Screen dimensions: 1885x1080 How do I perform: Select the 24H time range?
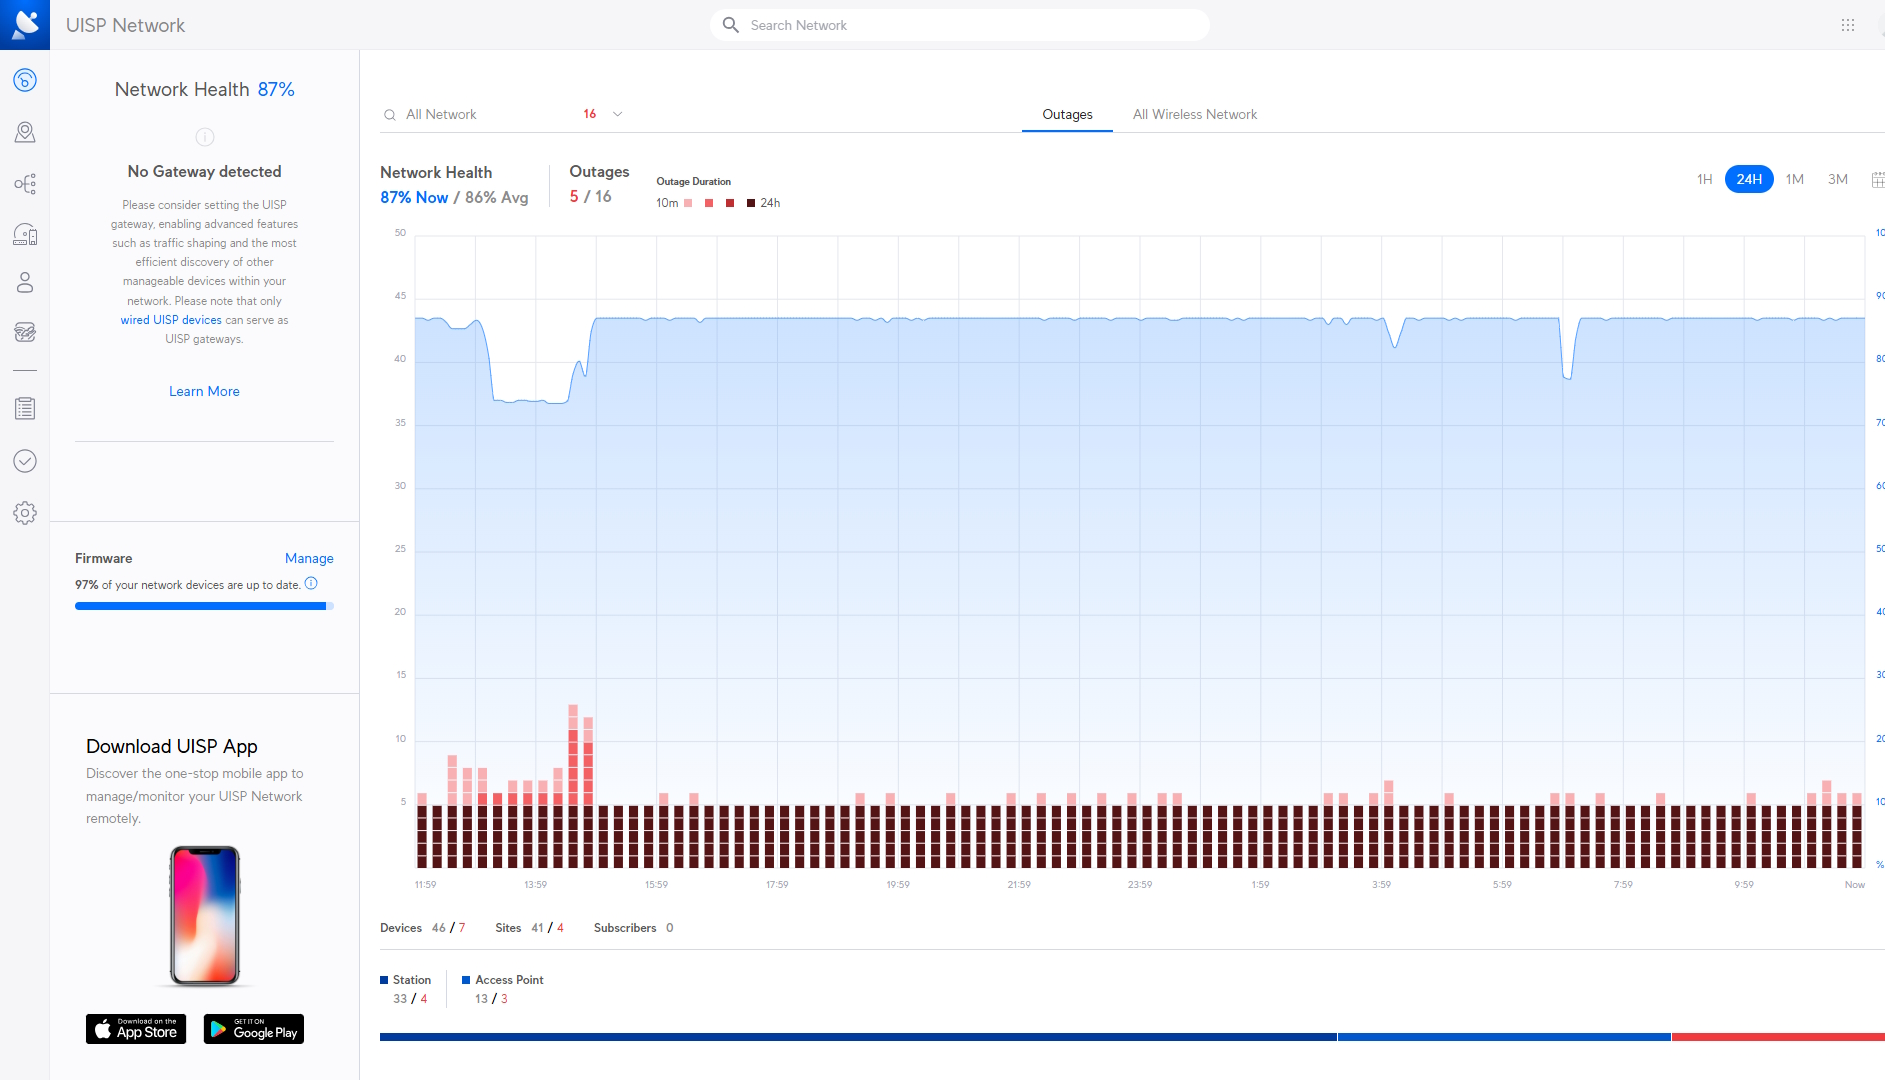coord(1749,179)
